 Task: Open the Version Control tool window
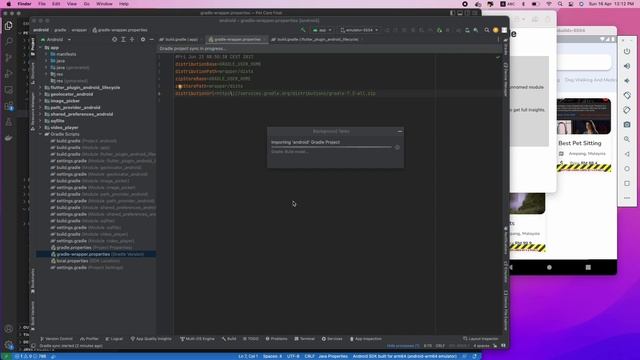click(56, 339)
